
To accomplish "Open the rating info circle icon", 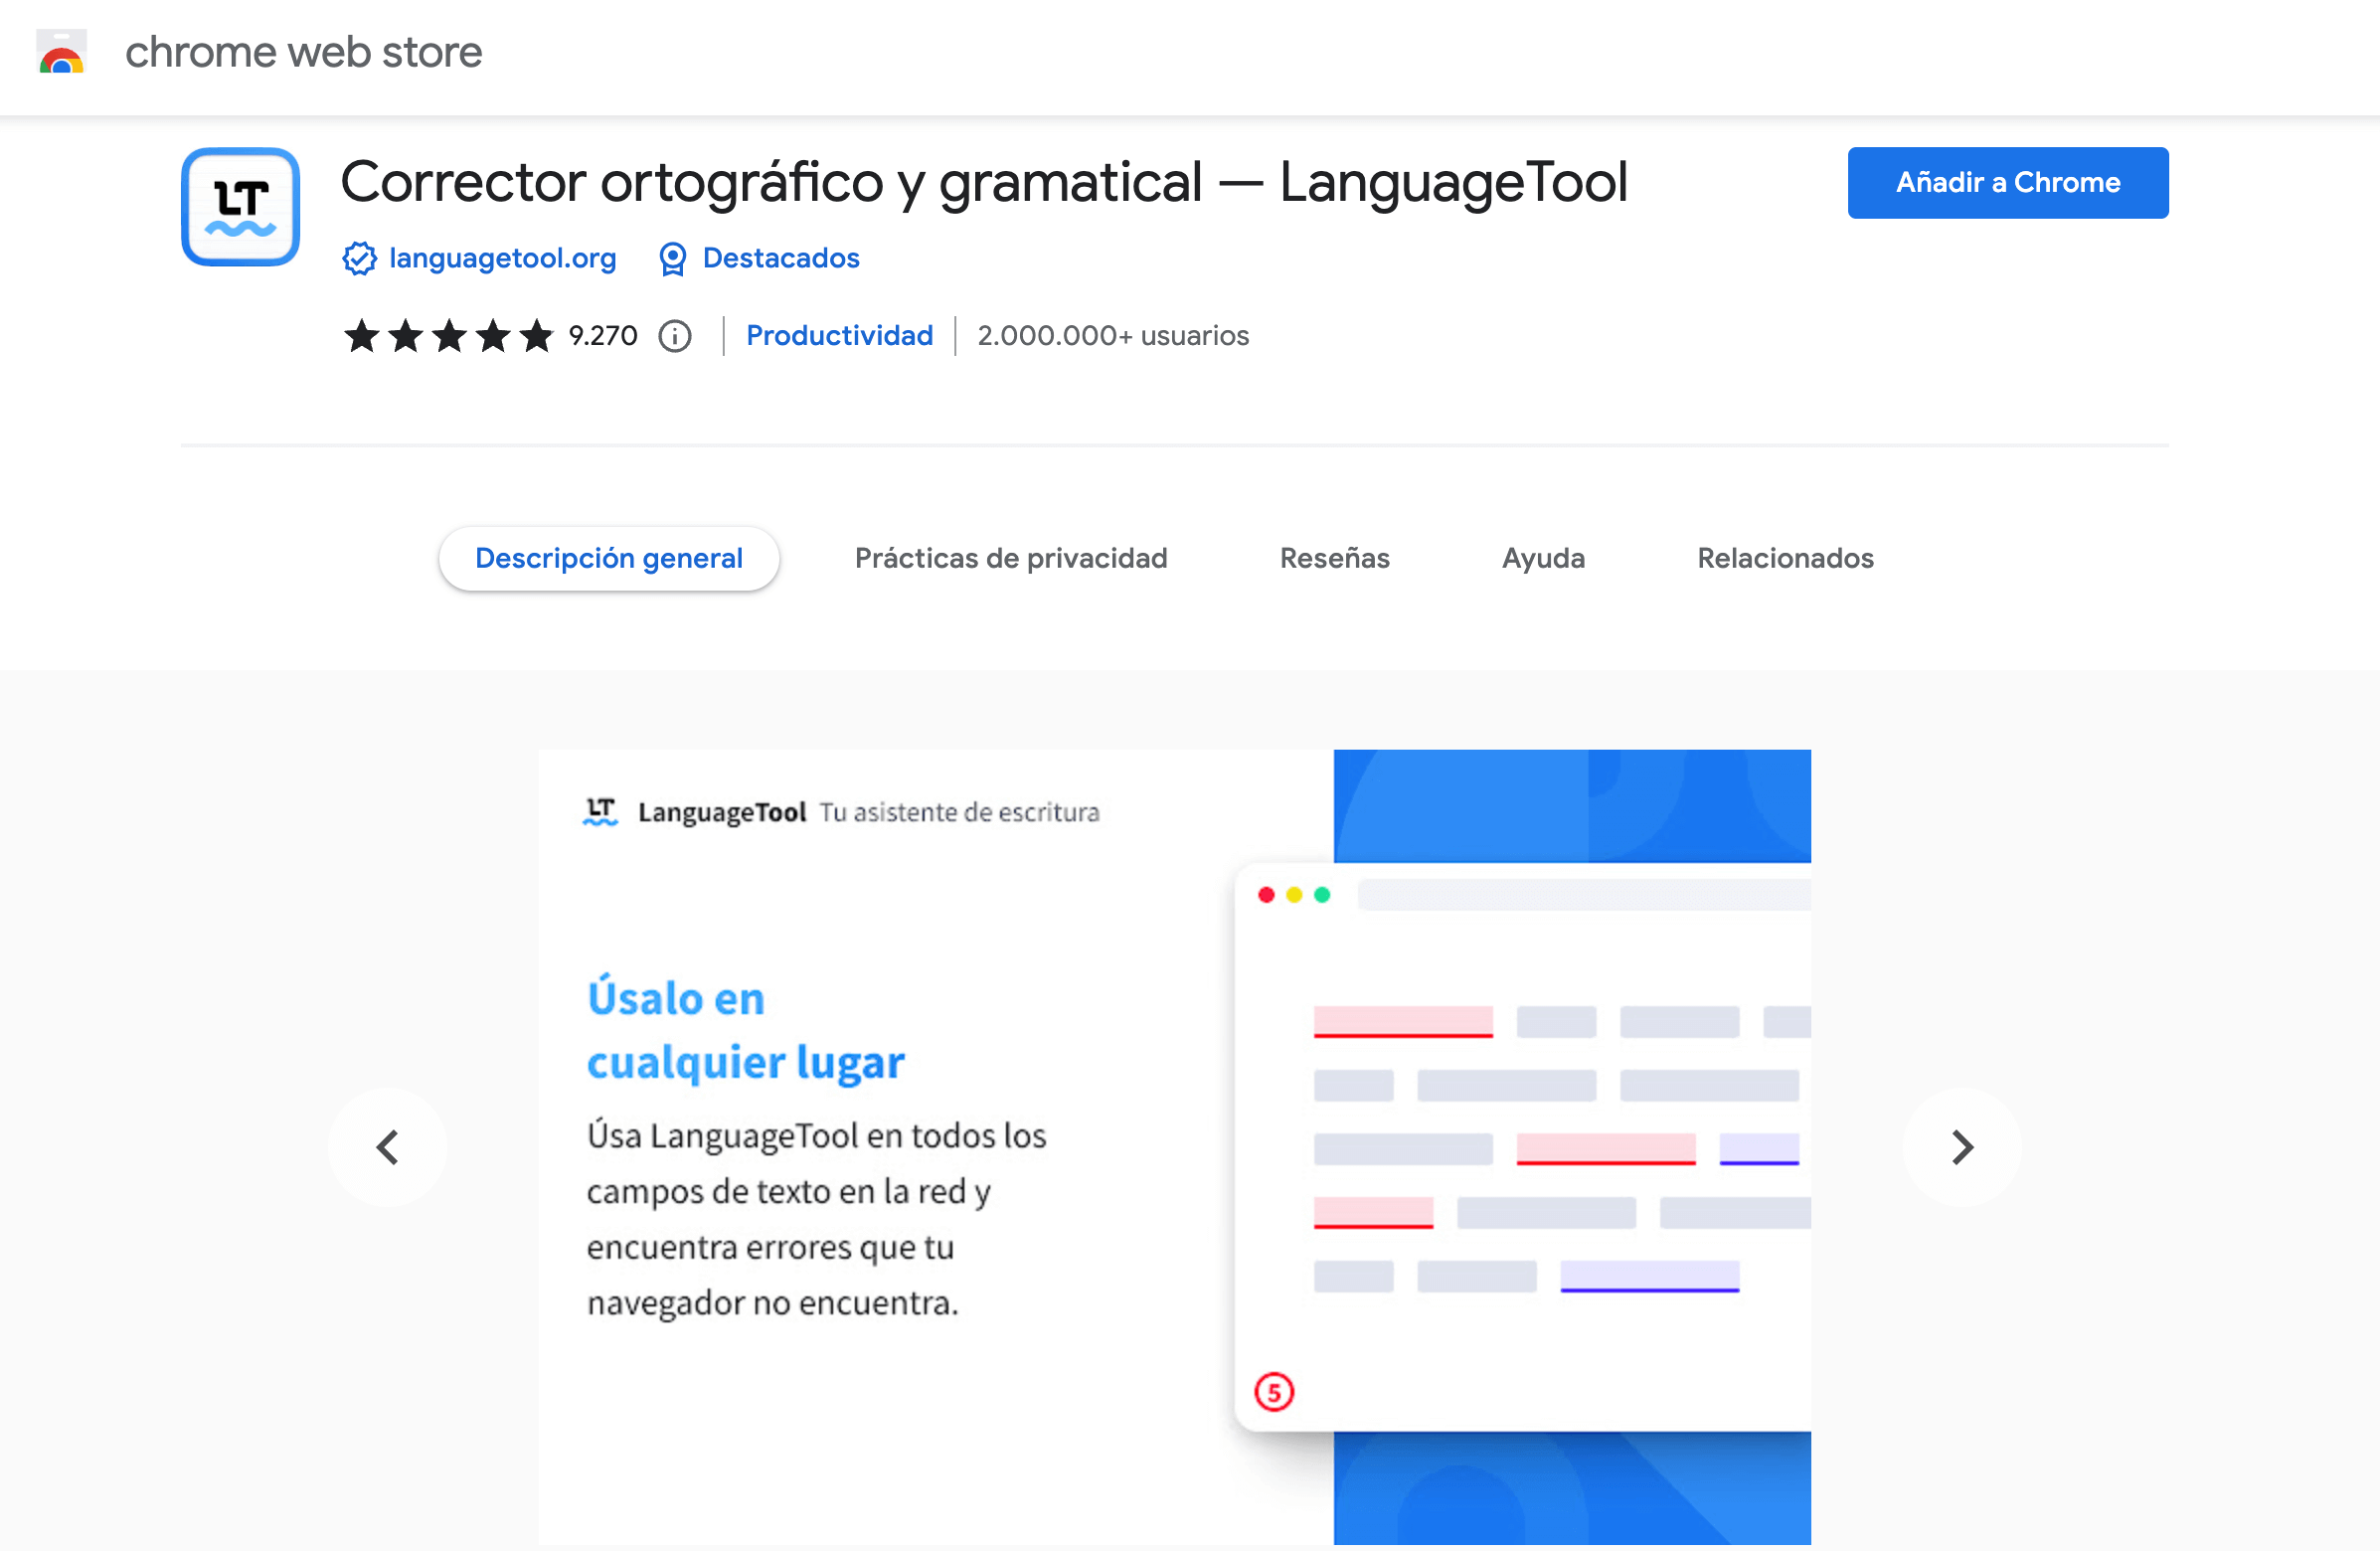I will 675,336.
